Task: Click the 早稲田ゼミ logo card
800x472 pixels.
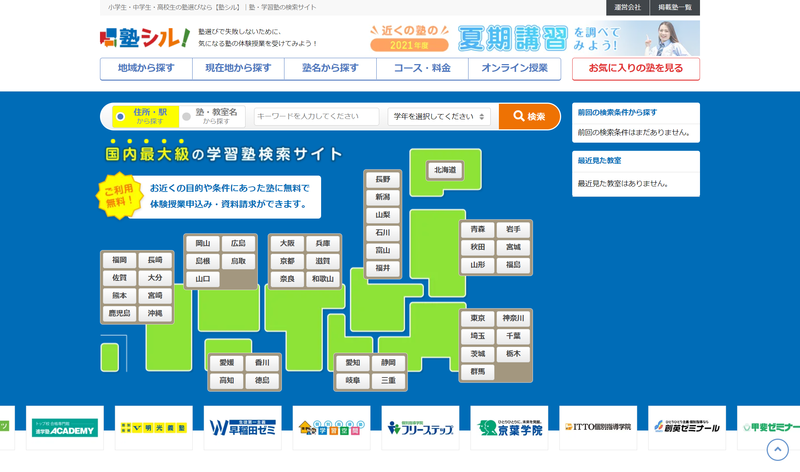Action: pyautogui.click(x=242, y=428)
